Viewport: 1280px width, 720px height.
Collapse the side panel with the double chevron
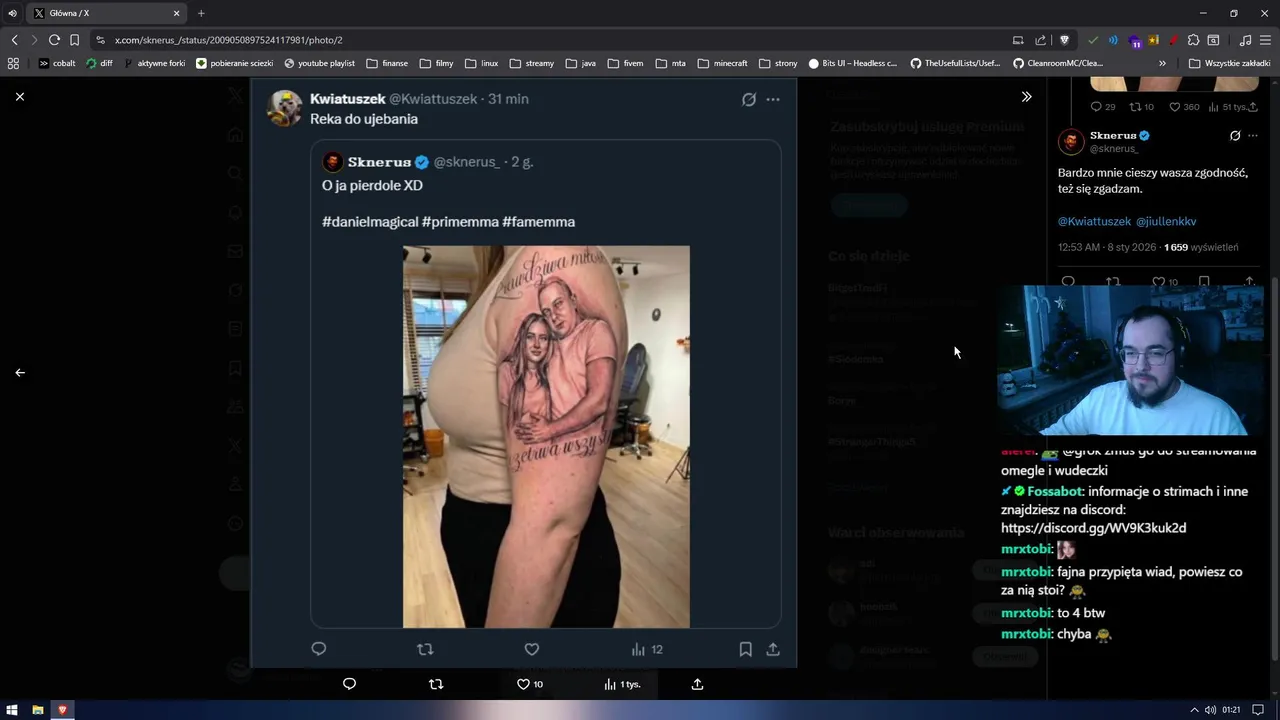coord(1026,97)
